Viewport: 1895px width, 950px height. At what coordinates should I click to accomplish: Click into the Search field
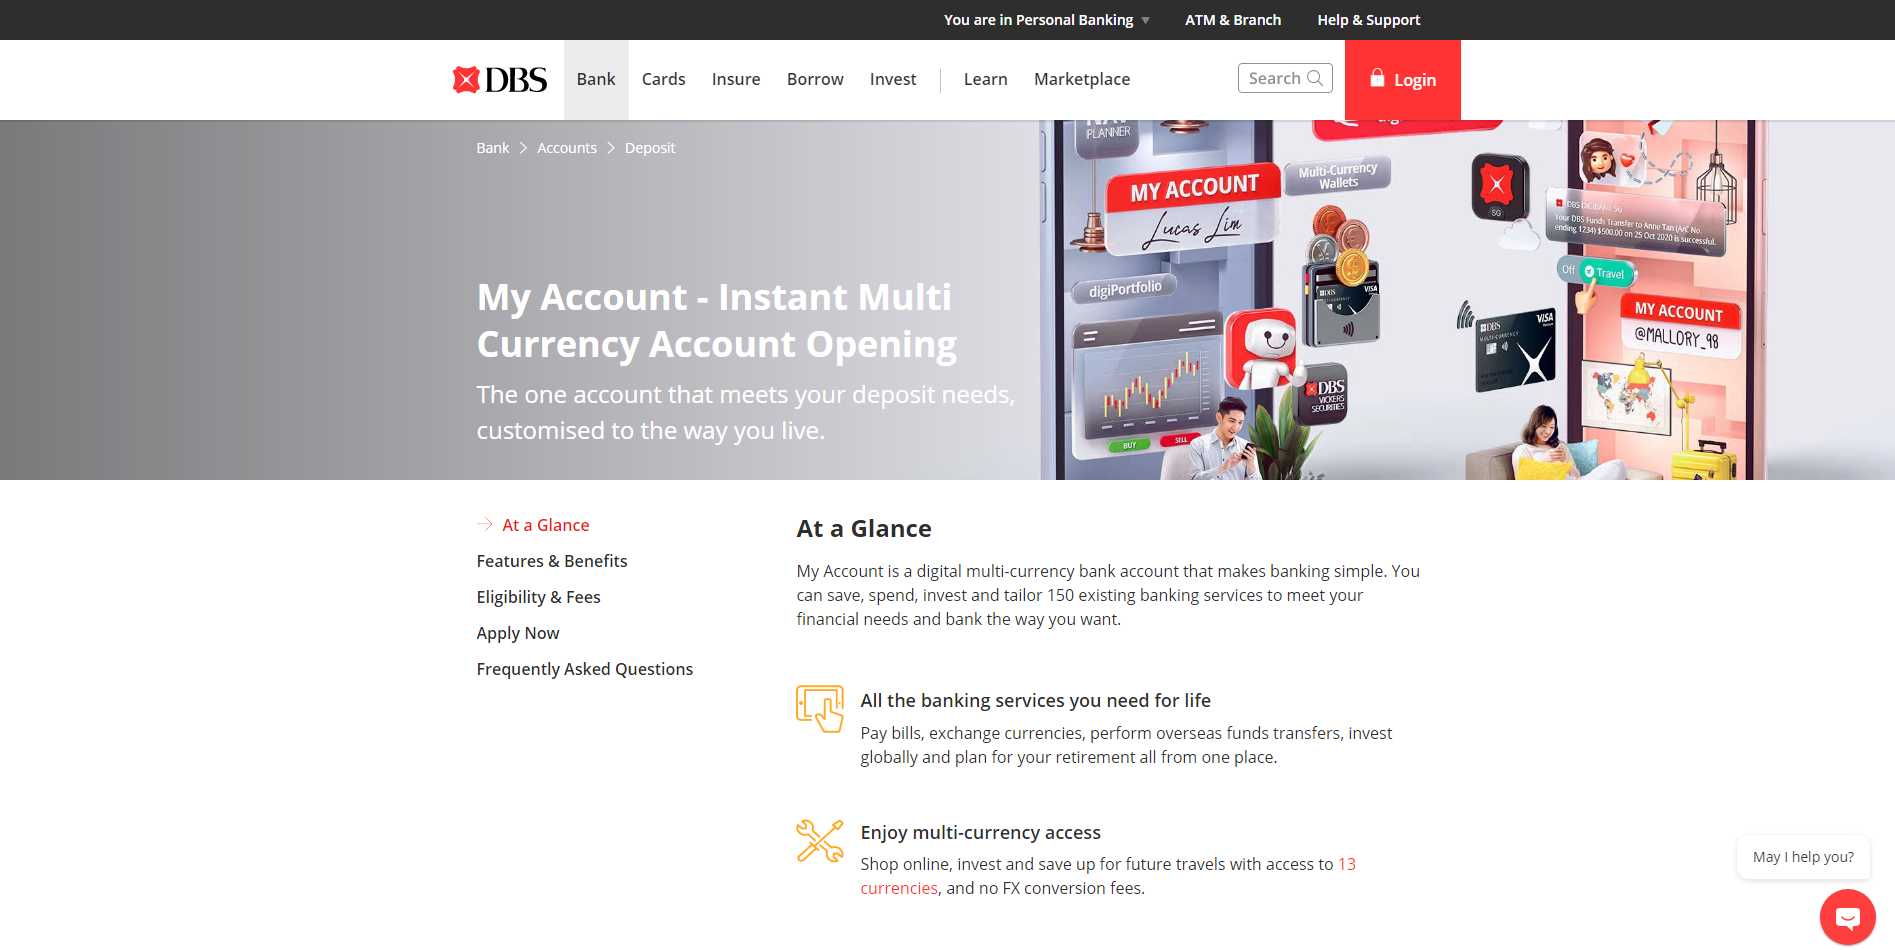point(1274,78)
